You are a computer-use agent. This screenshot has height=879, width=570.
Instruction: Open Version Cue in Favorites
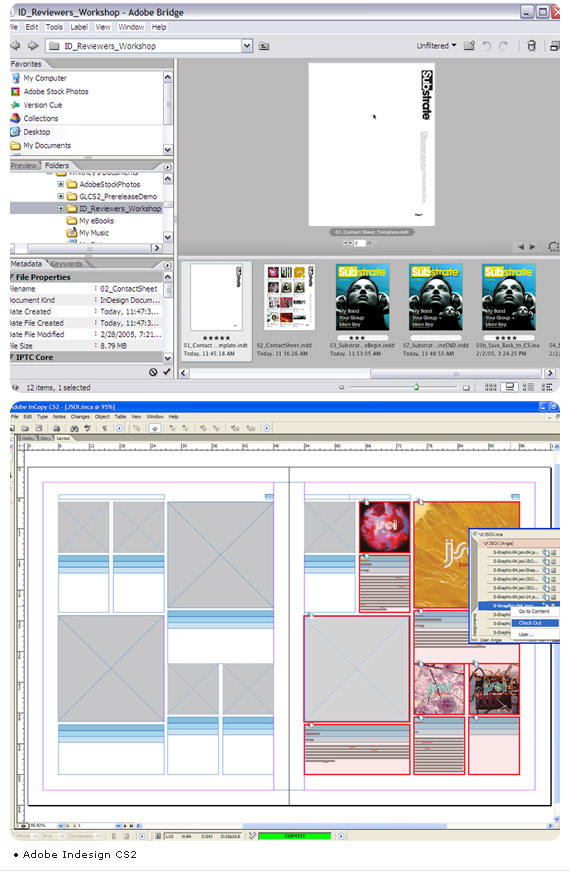[43, 105]
